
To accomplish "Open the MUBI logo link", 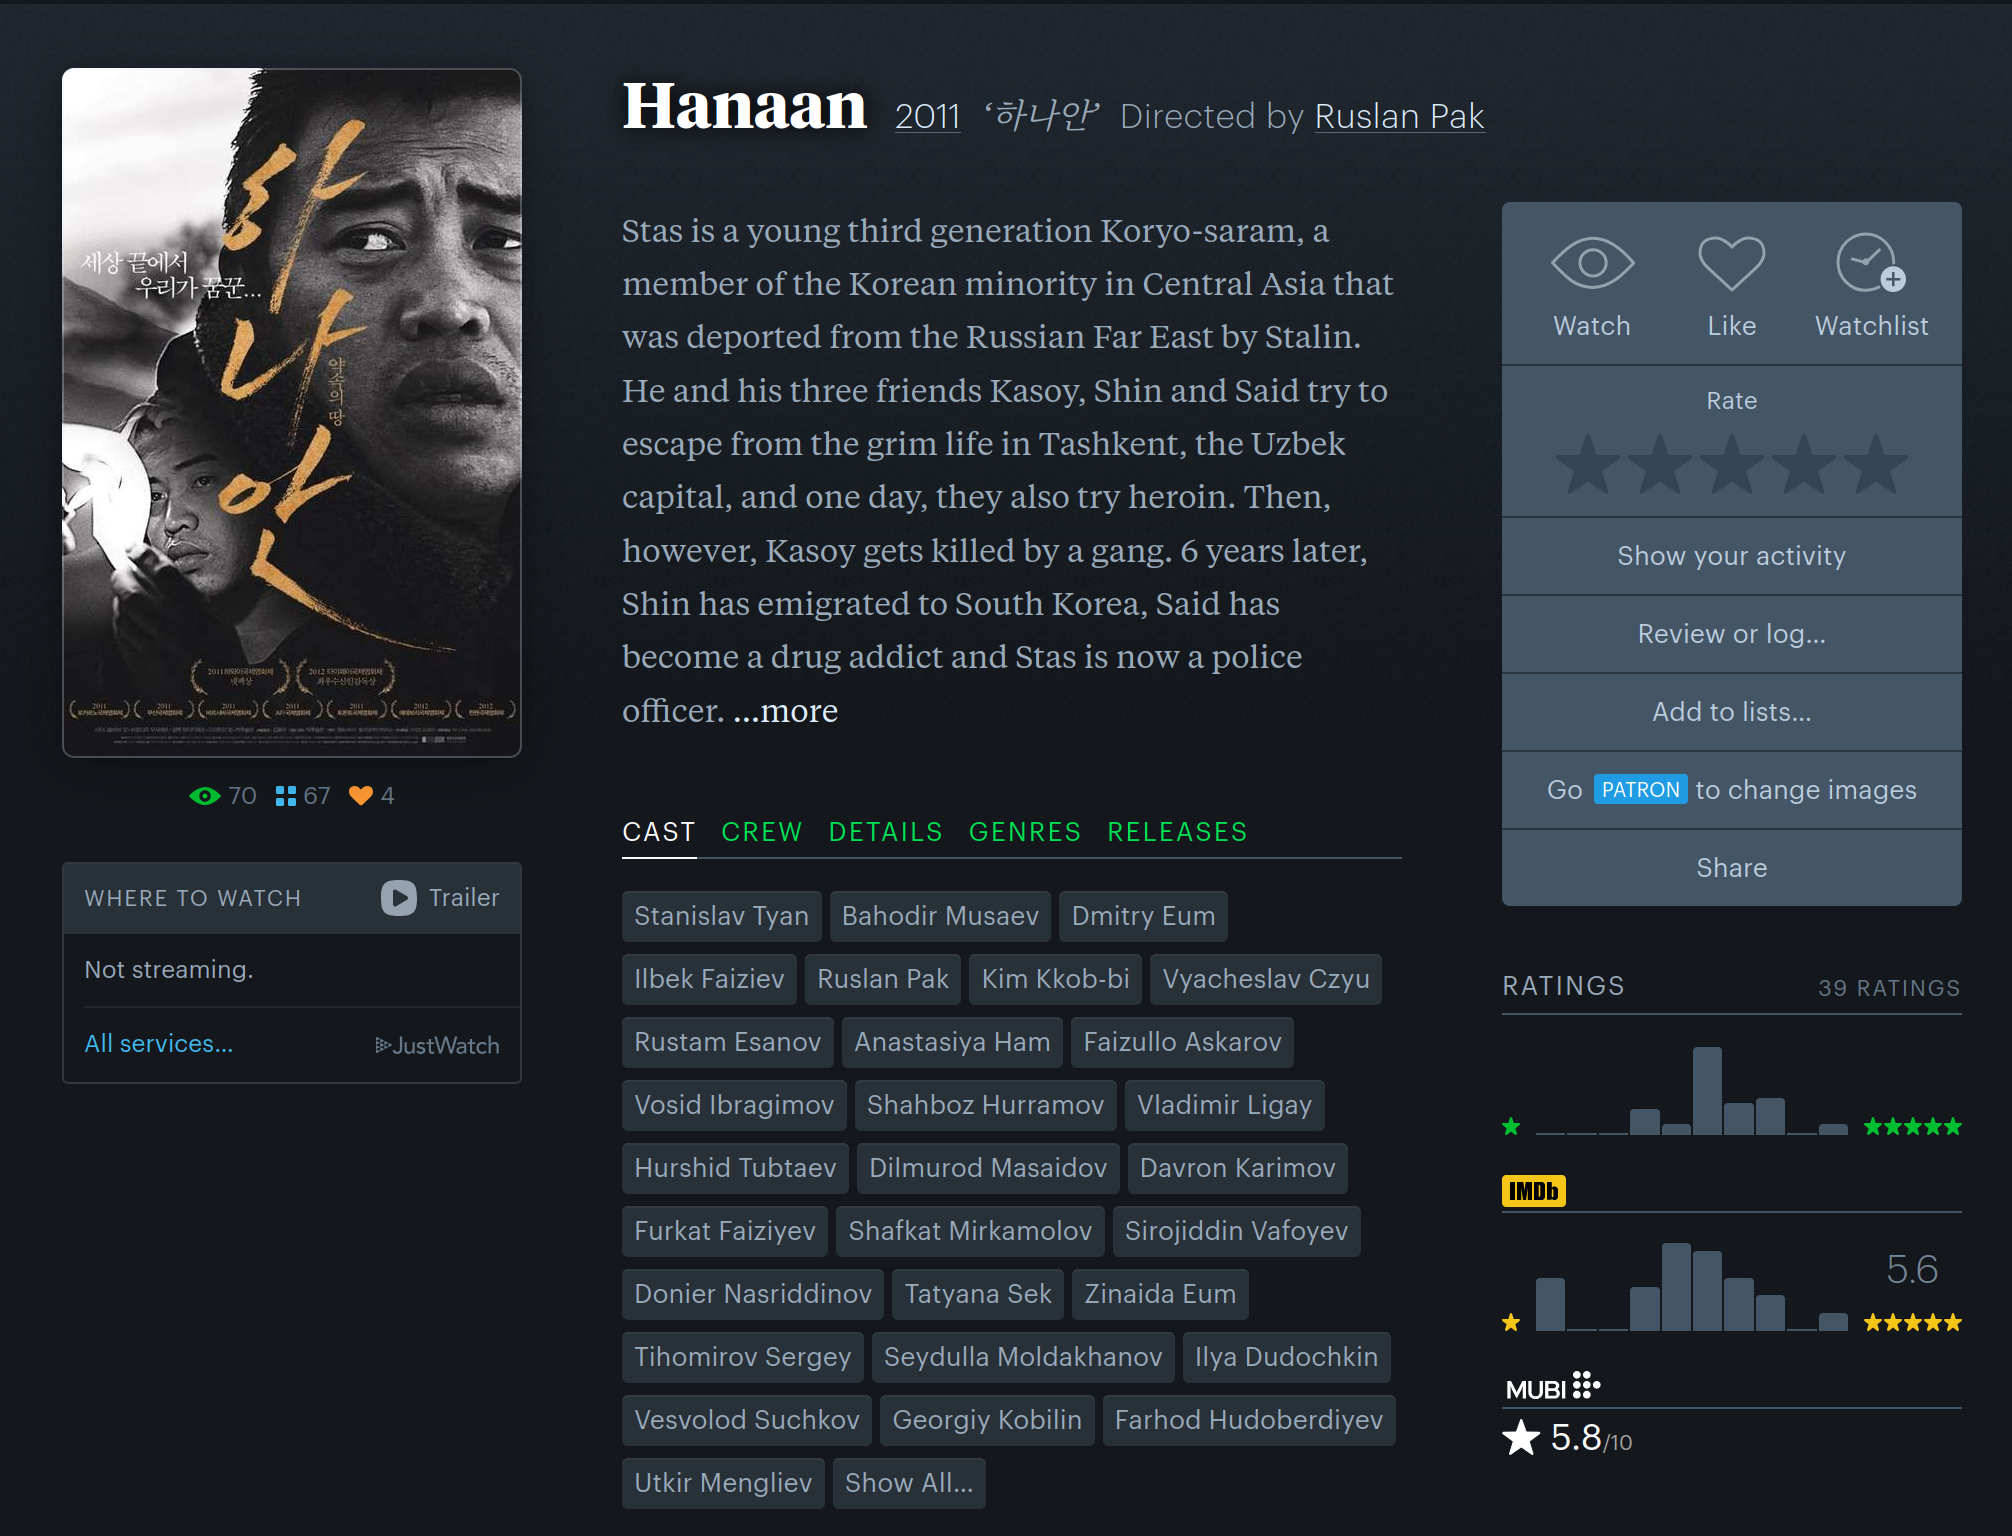I will click(x=1553, y=1387).
